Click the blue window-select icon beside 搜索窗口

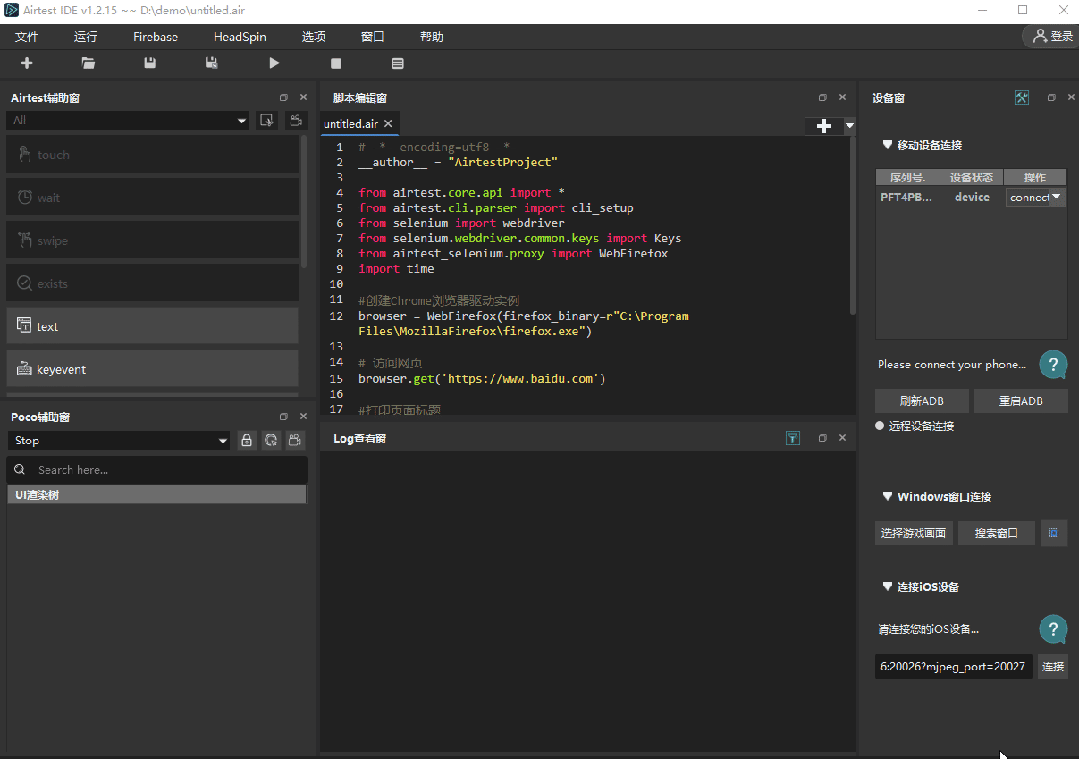point(1053,533)
